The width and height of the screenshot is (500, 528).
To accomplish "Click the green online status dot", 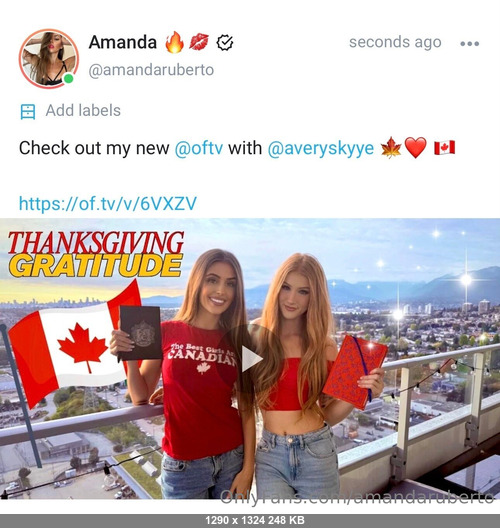I will (x=69, y=79).
